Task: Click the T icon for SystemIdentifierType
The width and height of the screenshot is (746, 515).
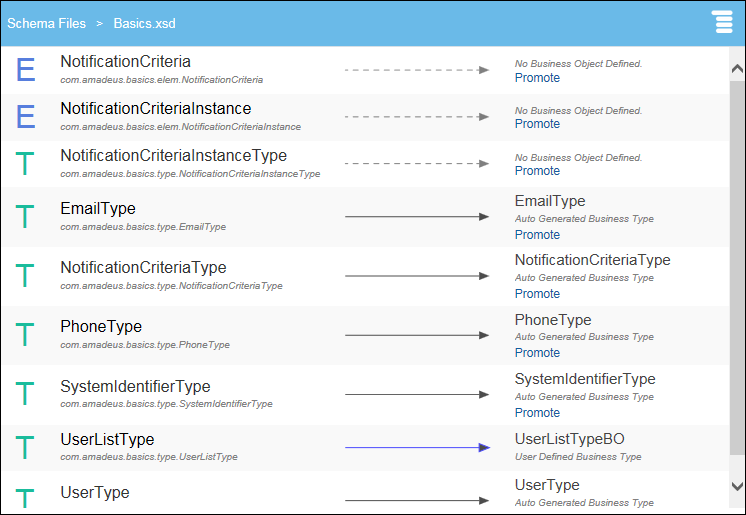Action: [26, 394]
